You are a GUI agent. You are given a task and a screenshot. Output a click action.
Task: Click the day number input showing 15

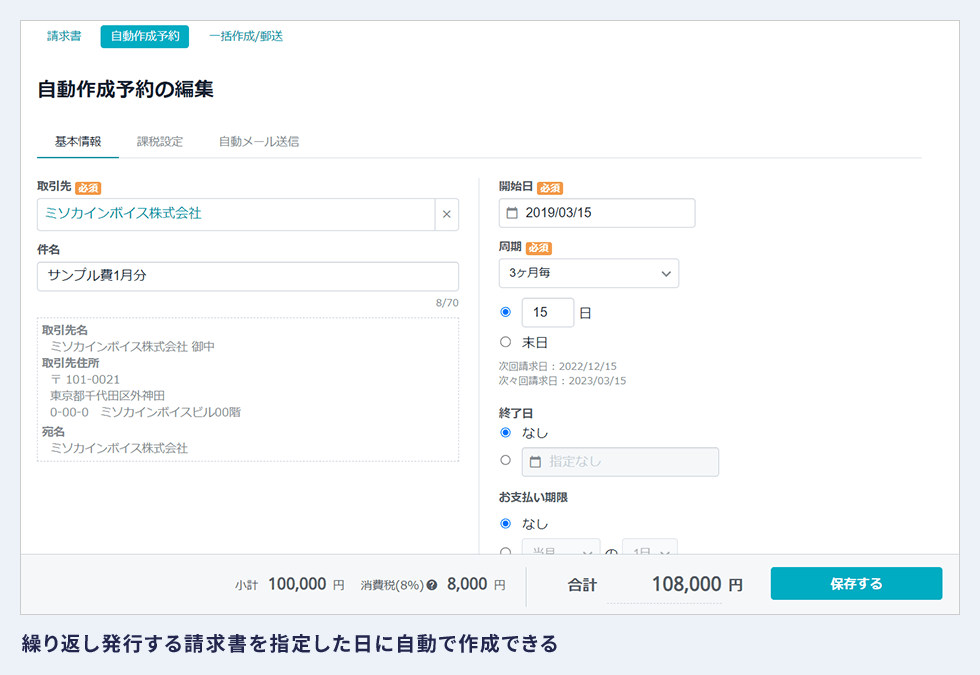(x=547, y=313)
